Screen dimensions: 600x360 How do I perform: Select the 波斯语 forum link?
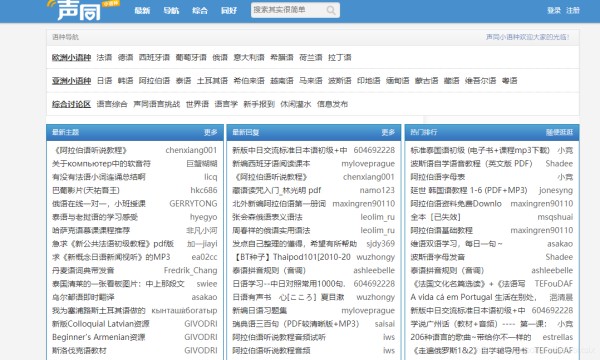(340, 81)
